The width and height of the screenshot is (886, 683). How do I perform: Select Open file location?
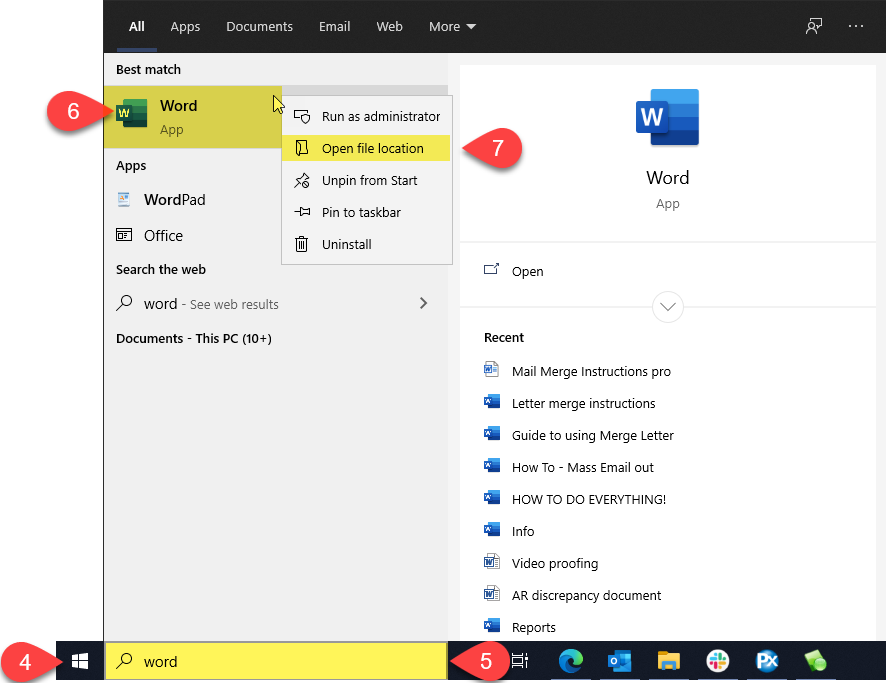pyautogui.click(x=367, y=148)
